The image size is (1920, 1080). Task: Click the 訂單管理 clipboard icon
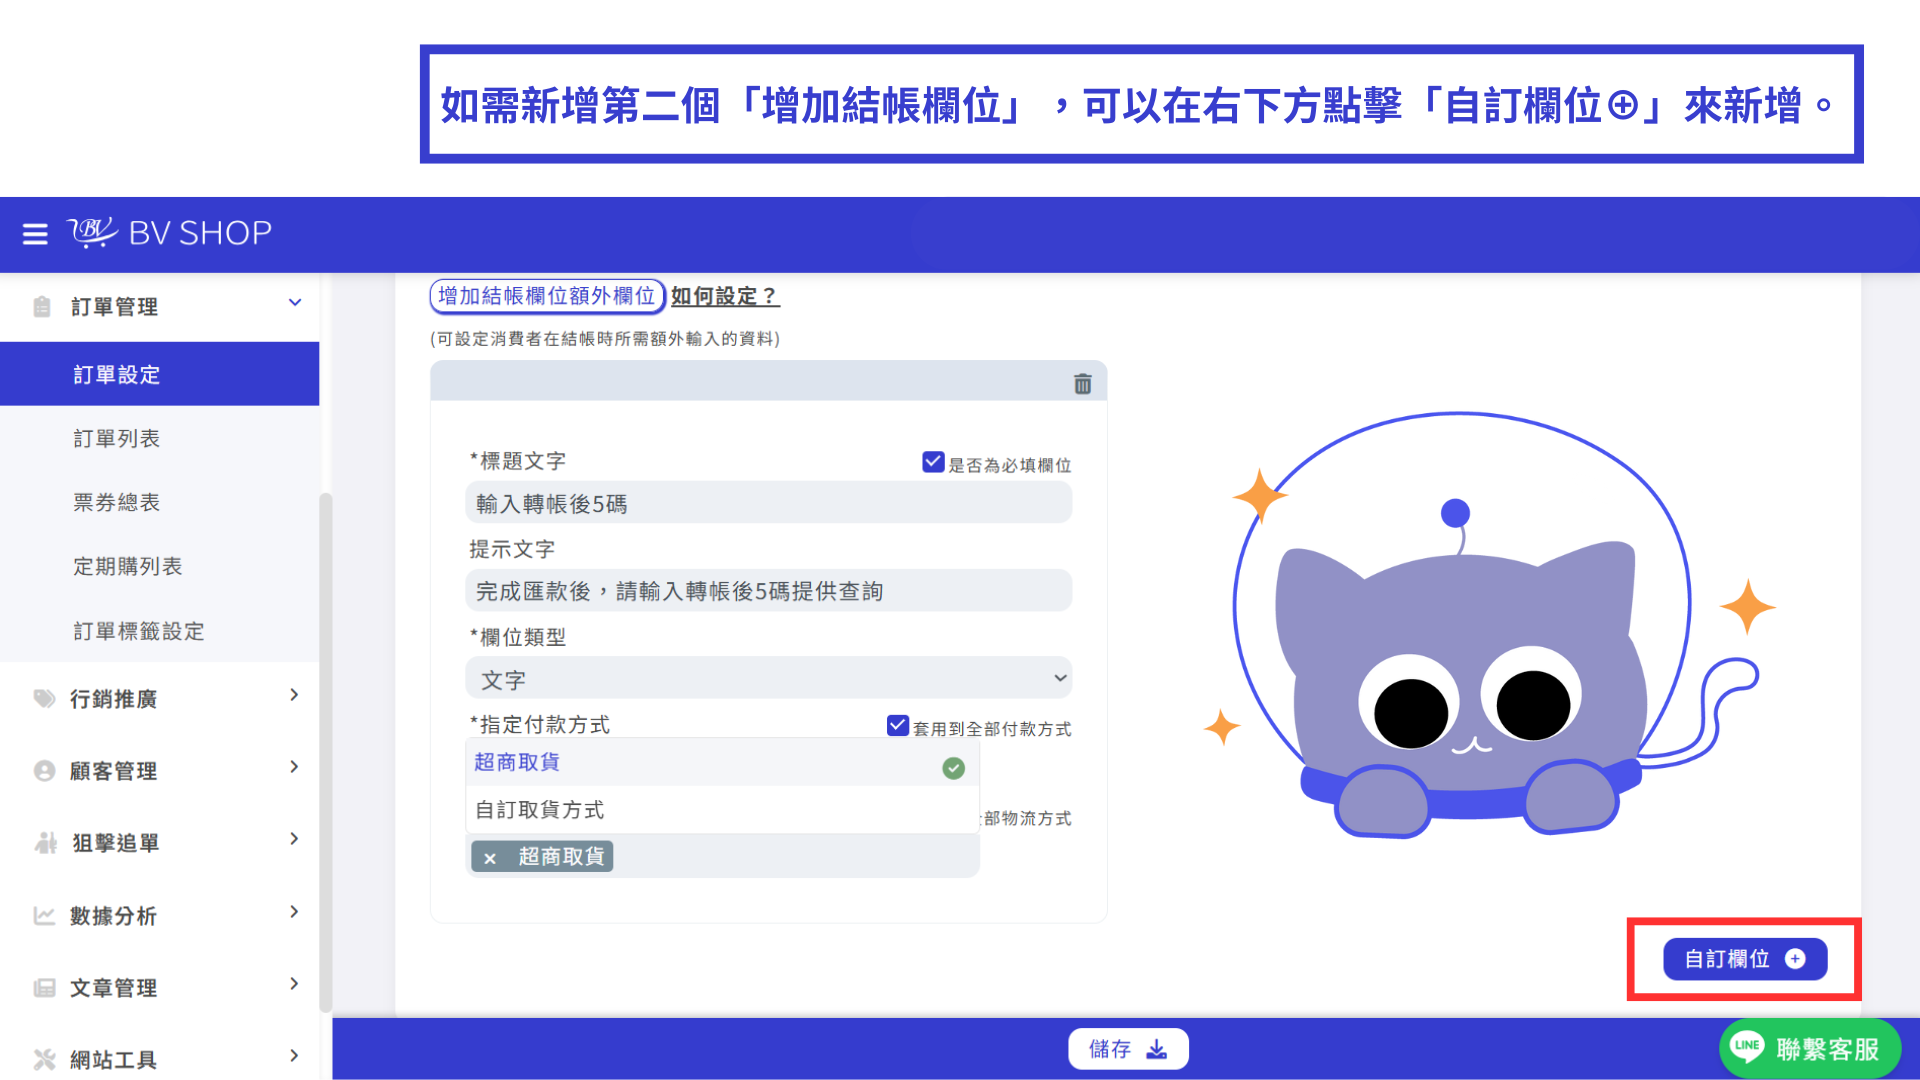[42, 307]
